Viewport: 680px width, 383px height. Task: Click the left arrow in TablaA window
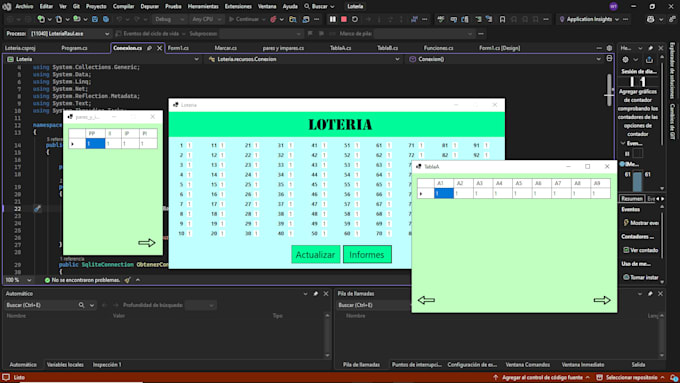pyautogui.click(x=426, y=300)
